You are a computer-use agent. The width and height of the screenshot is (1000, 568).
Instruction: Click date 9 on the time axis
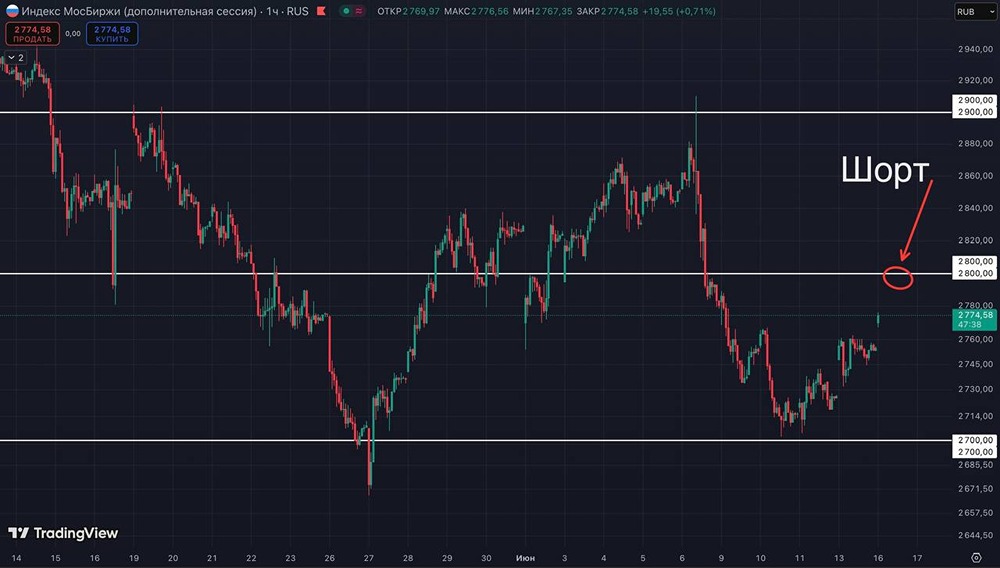tap(721, 558)
